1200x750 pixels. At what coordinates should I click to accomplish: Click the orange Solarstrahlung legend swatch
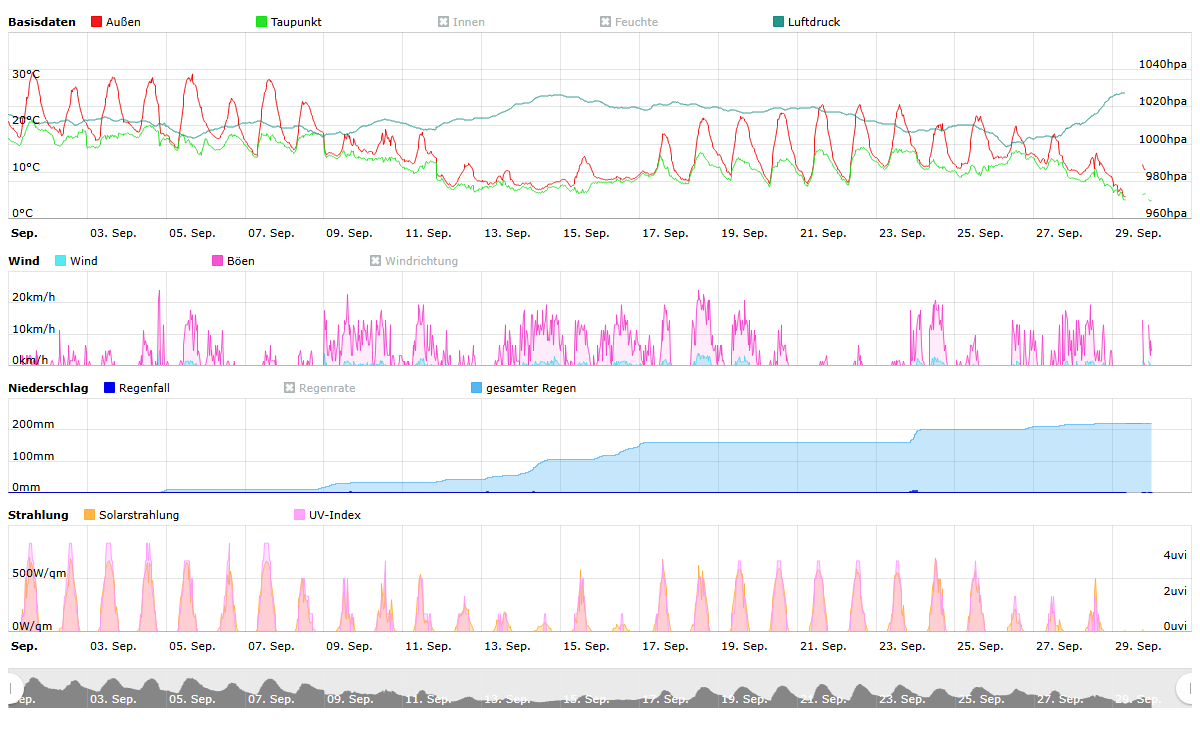pyautogui.click(x=90, y=515)
